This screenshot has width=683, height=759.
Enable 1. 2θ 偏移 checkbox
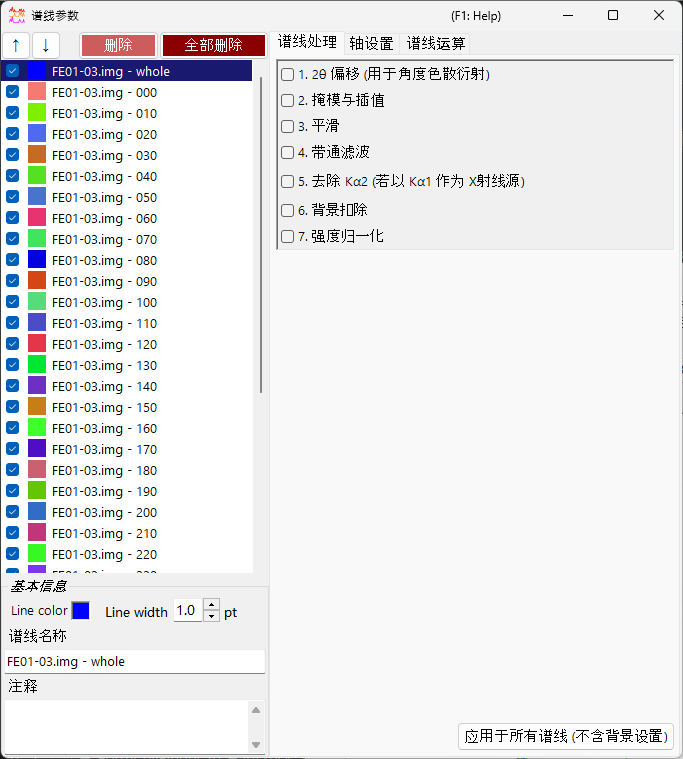288,75
